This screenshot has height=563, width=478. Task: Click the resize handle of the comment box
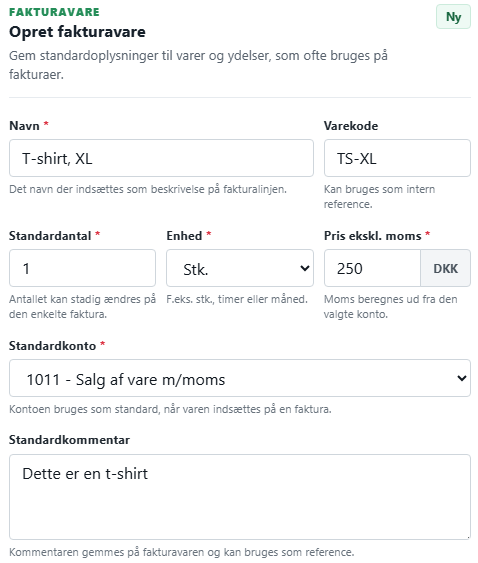pyautogui.click(x=468, y=536)
